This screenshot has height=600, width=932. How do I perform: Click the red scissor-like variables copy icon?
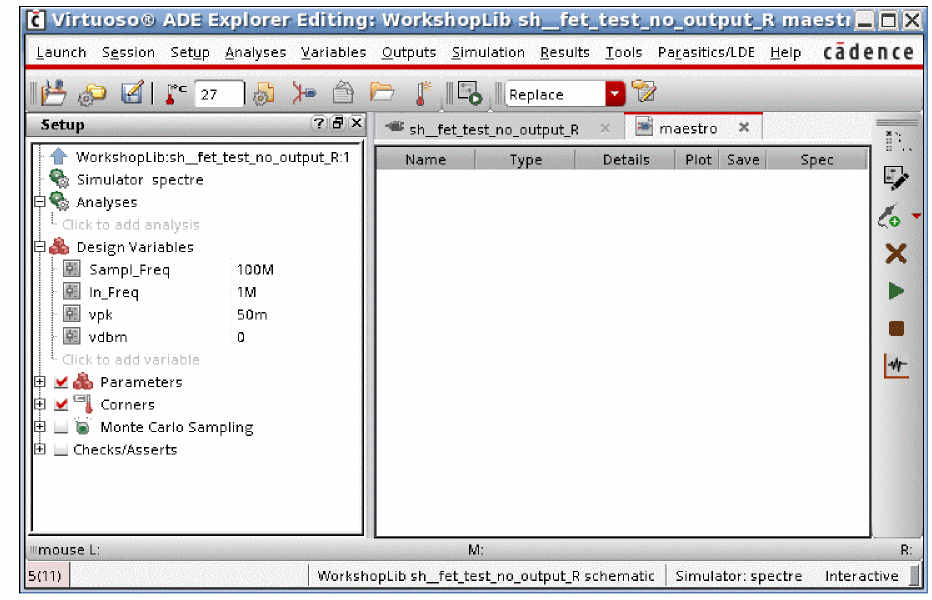[x=303, y=93]
